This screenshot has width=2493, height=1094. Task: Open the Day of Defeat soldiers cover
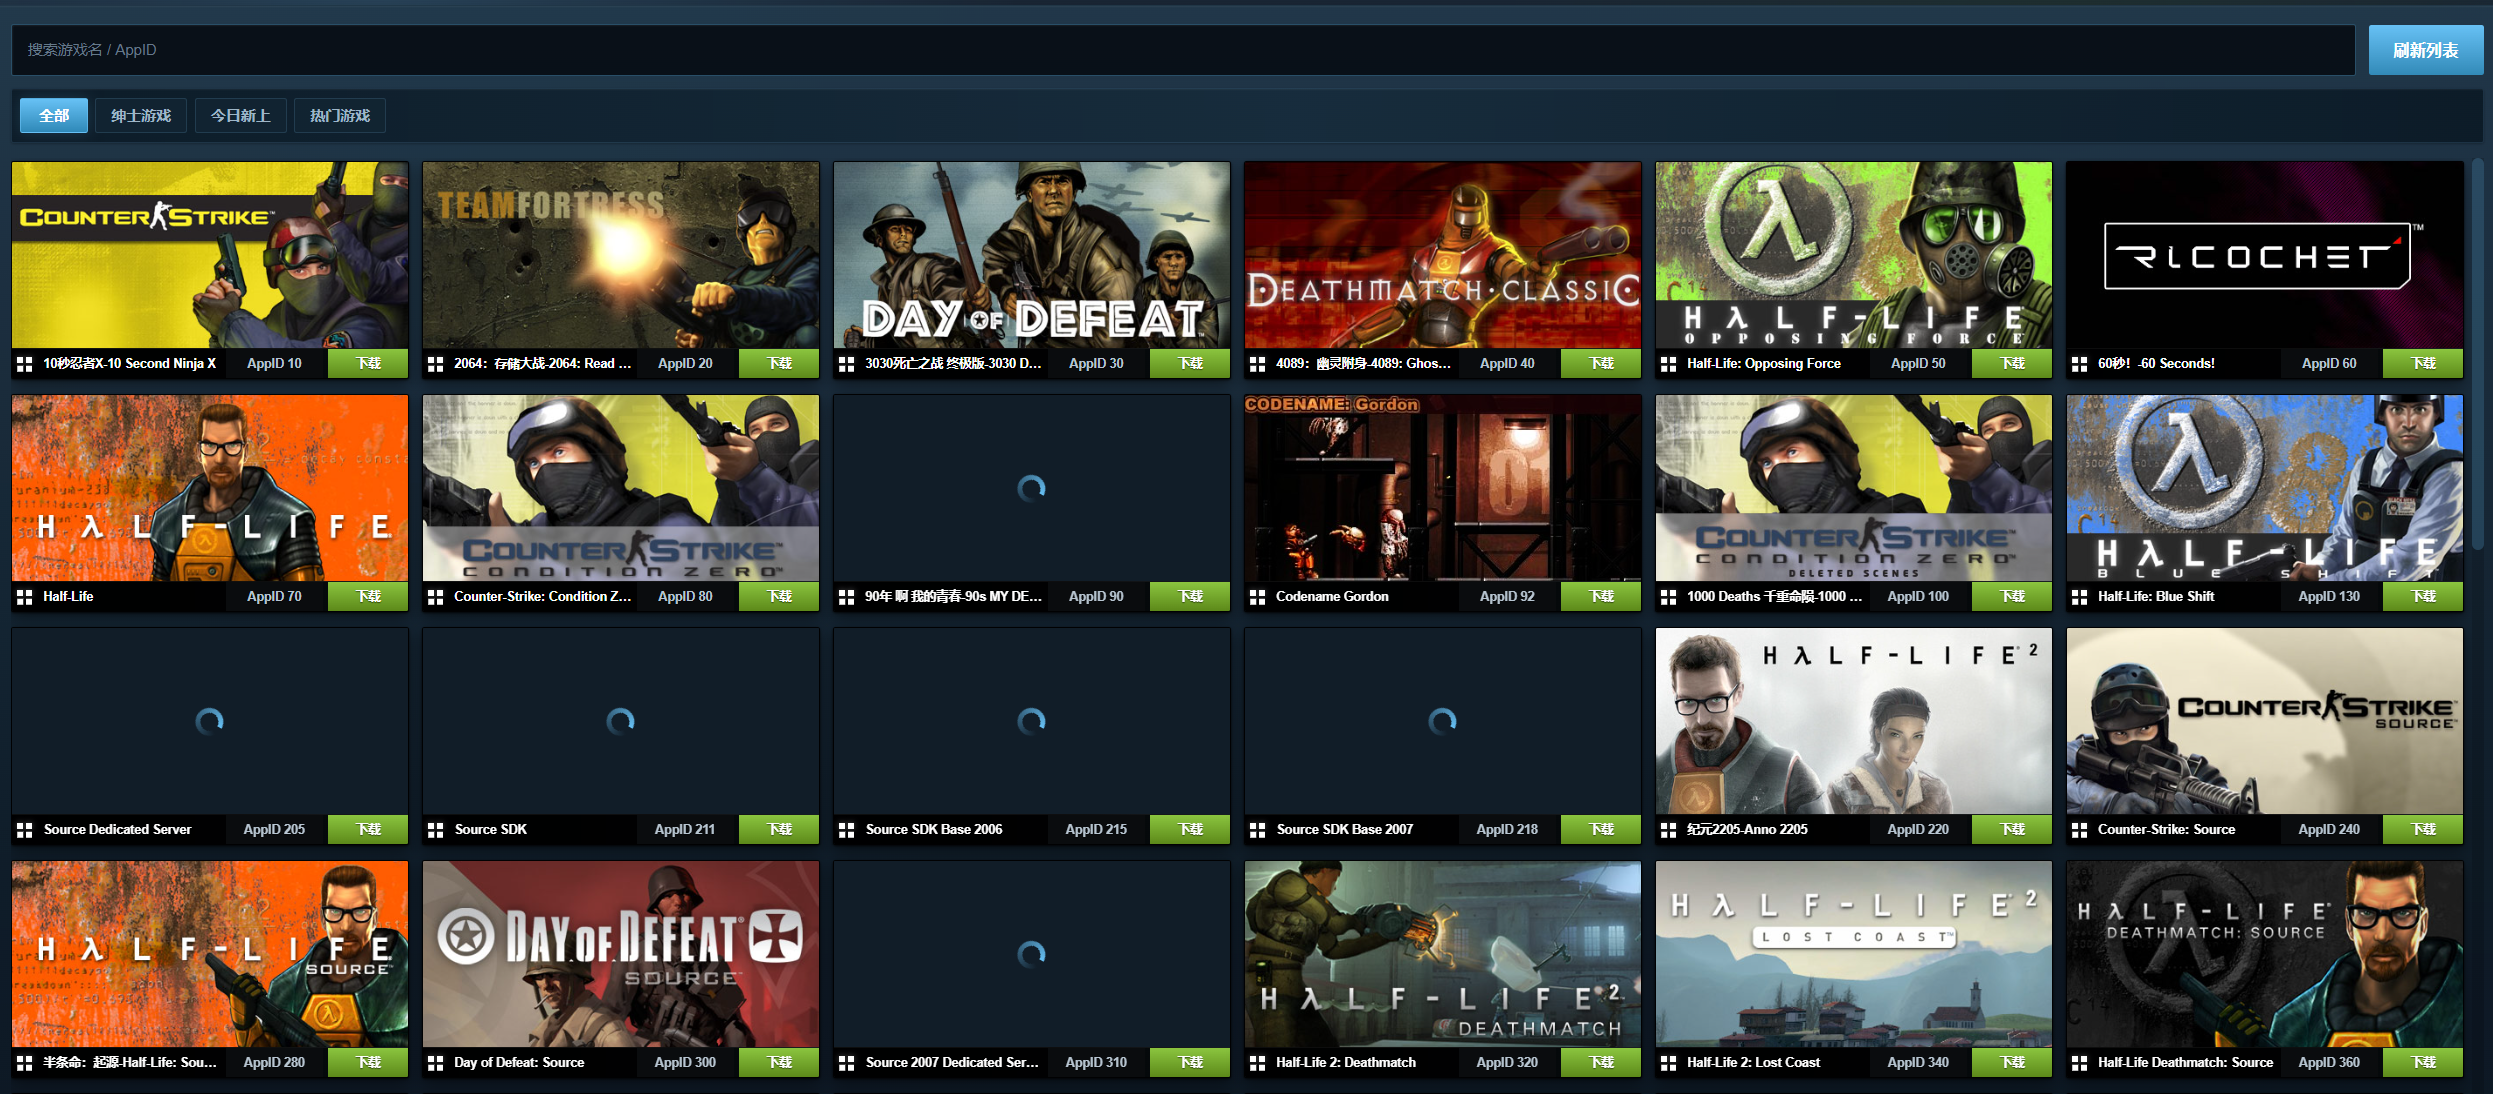tap(1032, 255)
